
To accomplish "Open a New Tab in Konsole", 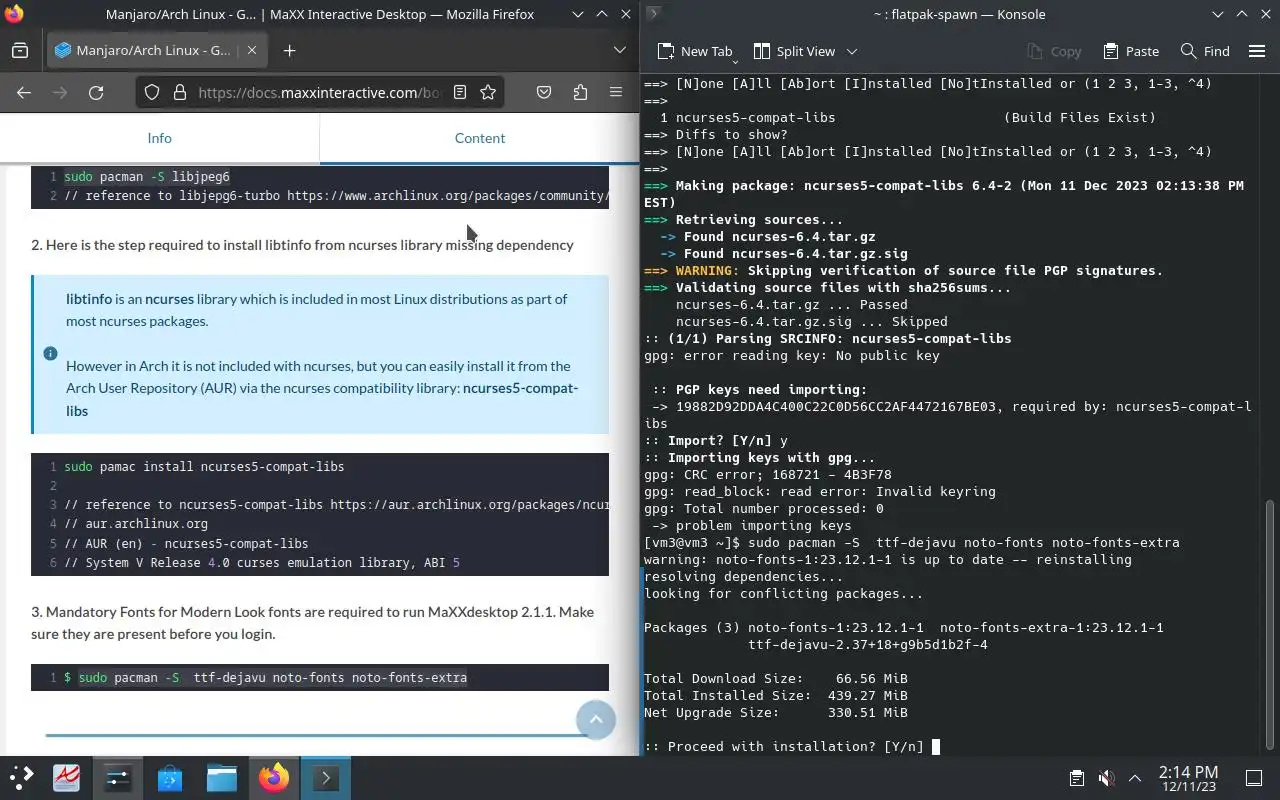I will (695, 51).
